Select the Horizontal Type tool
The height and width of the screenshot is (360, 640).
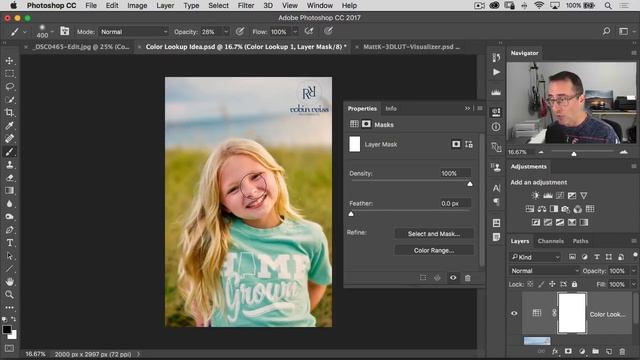click(x=9, y=243)
